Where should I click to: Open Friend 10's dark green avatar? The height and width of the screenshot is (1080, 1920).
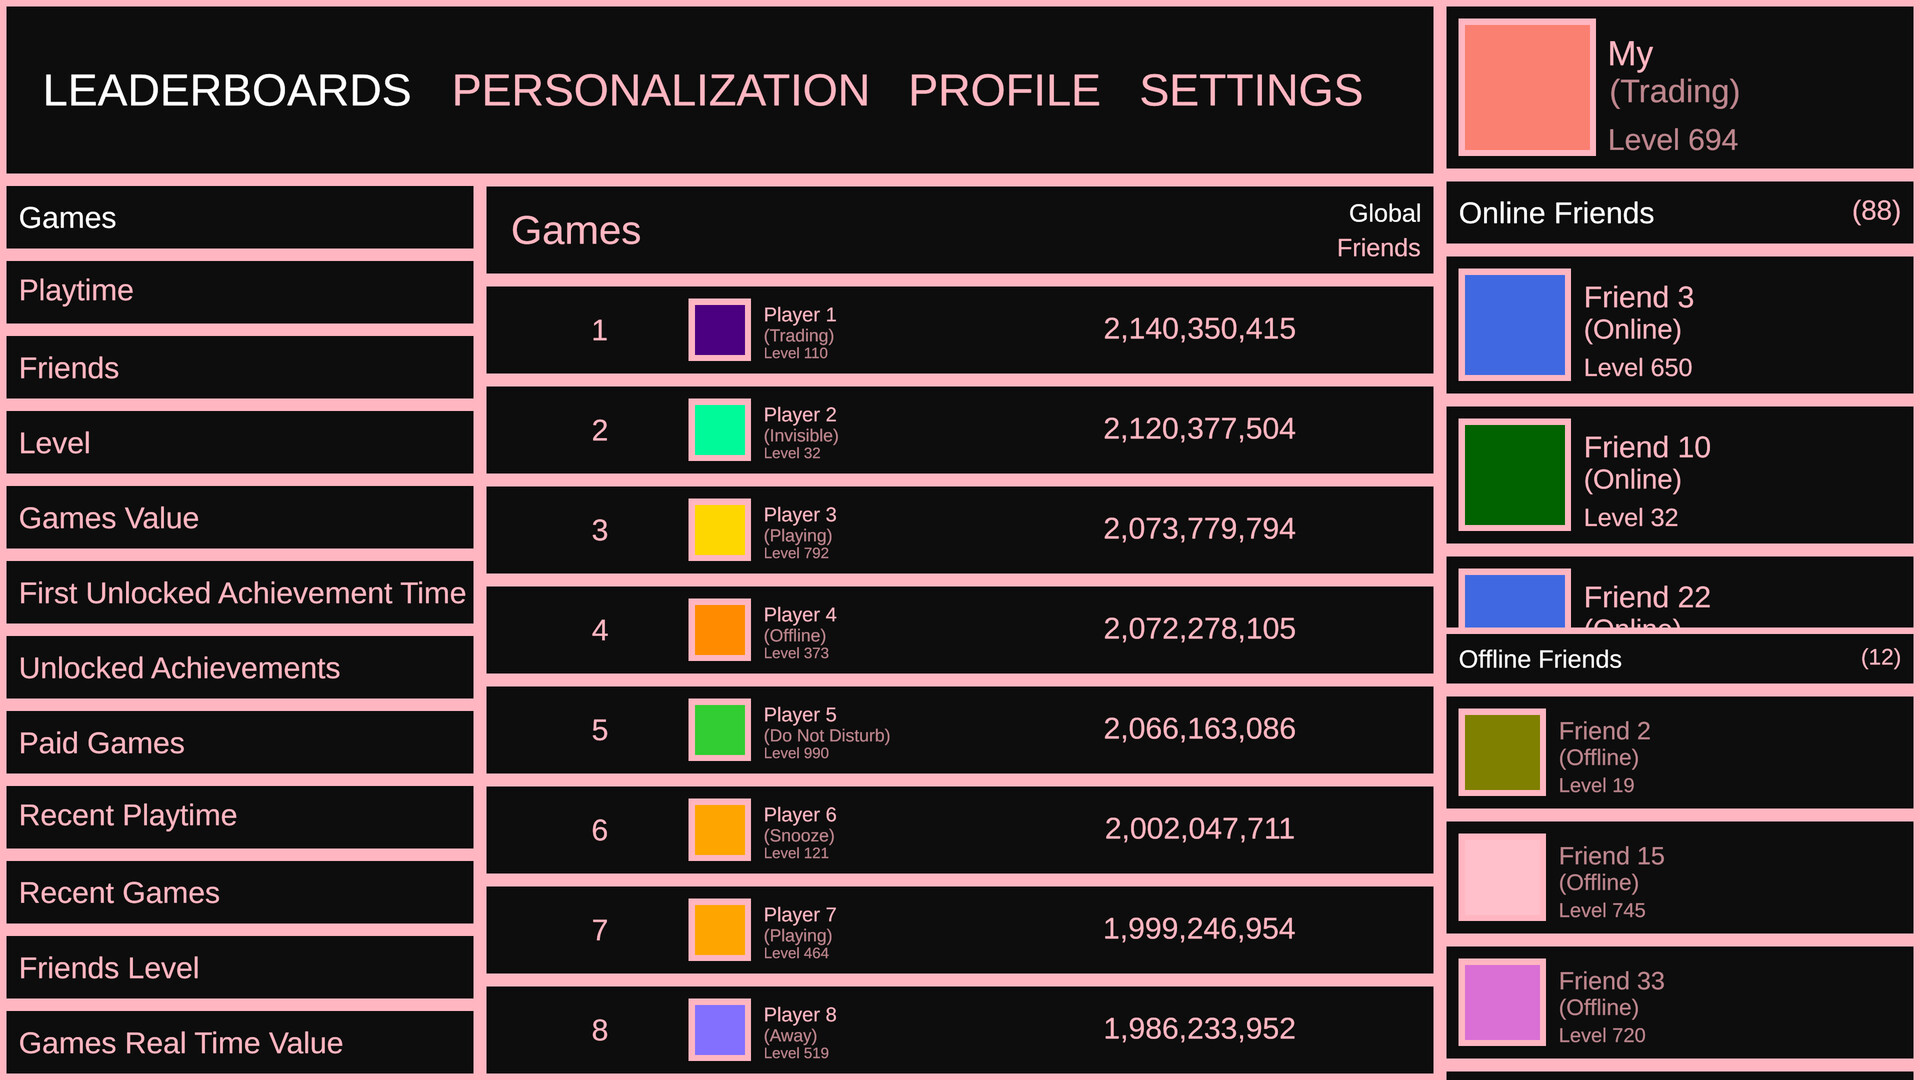pyautogui.click(x=1514, y=475)
